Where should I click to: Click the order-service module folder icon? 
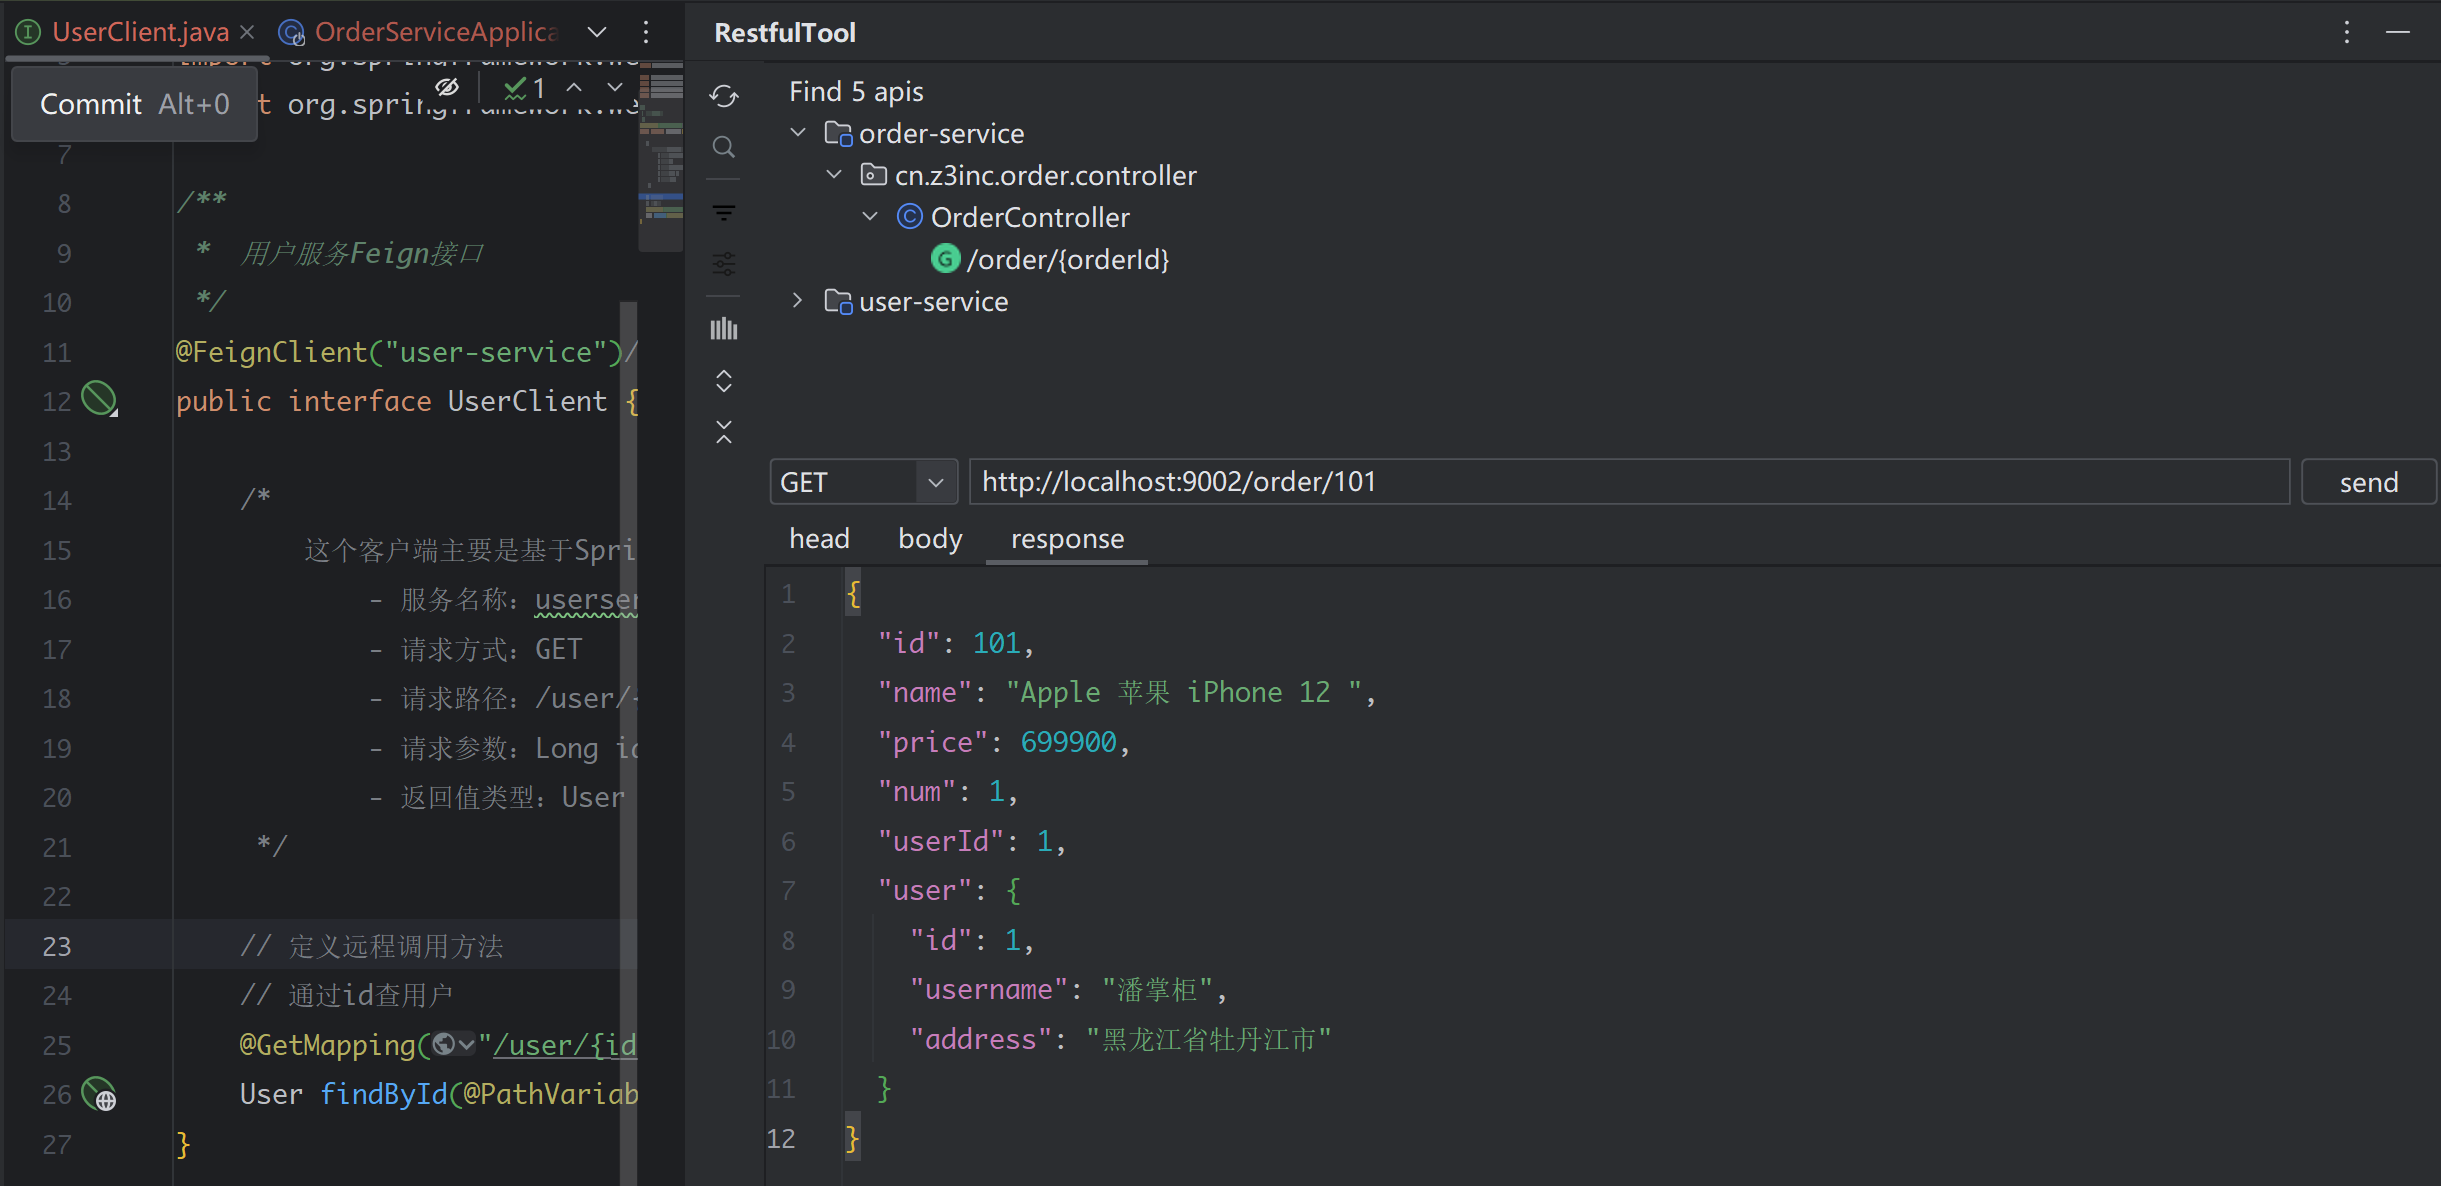pyautogui.click(x=838, y=133)
